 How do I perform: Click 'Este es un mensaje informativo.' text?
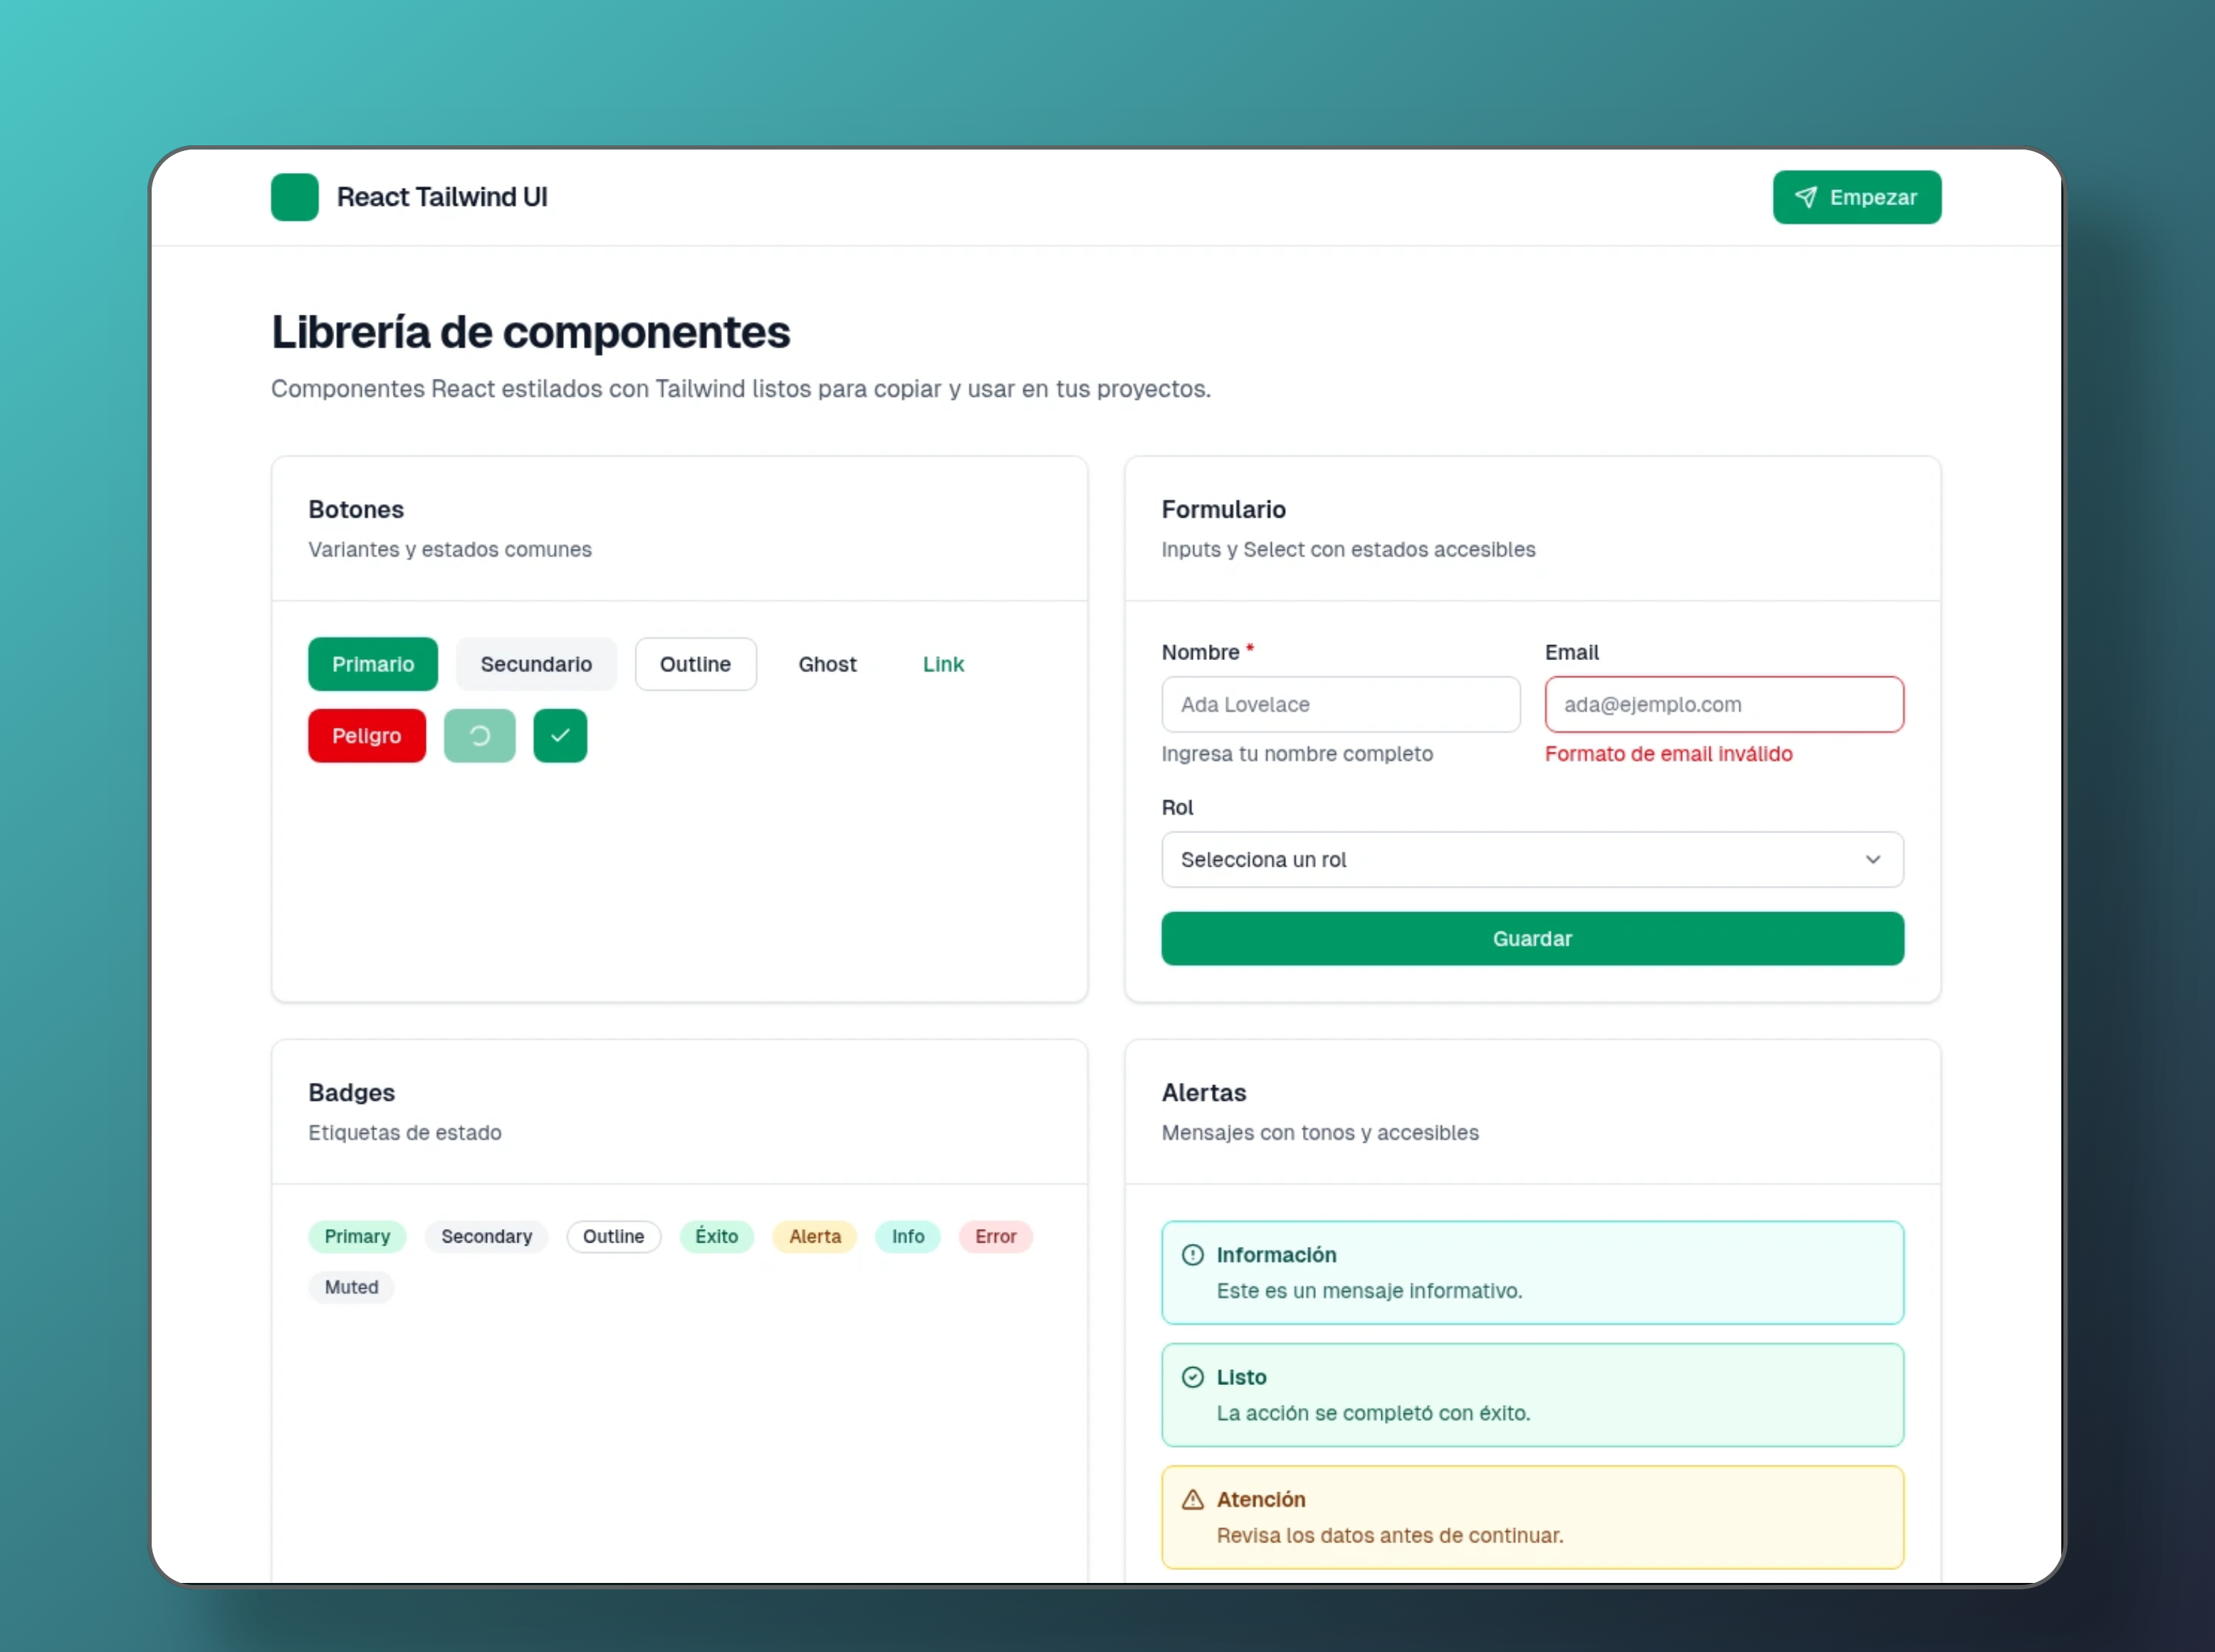pyautogui.click(x=1369, y=1290)
